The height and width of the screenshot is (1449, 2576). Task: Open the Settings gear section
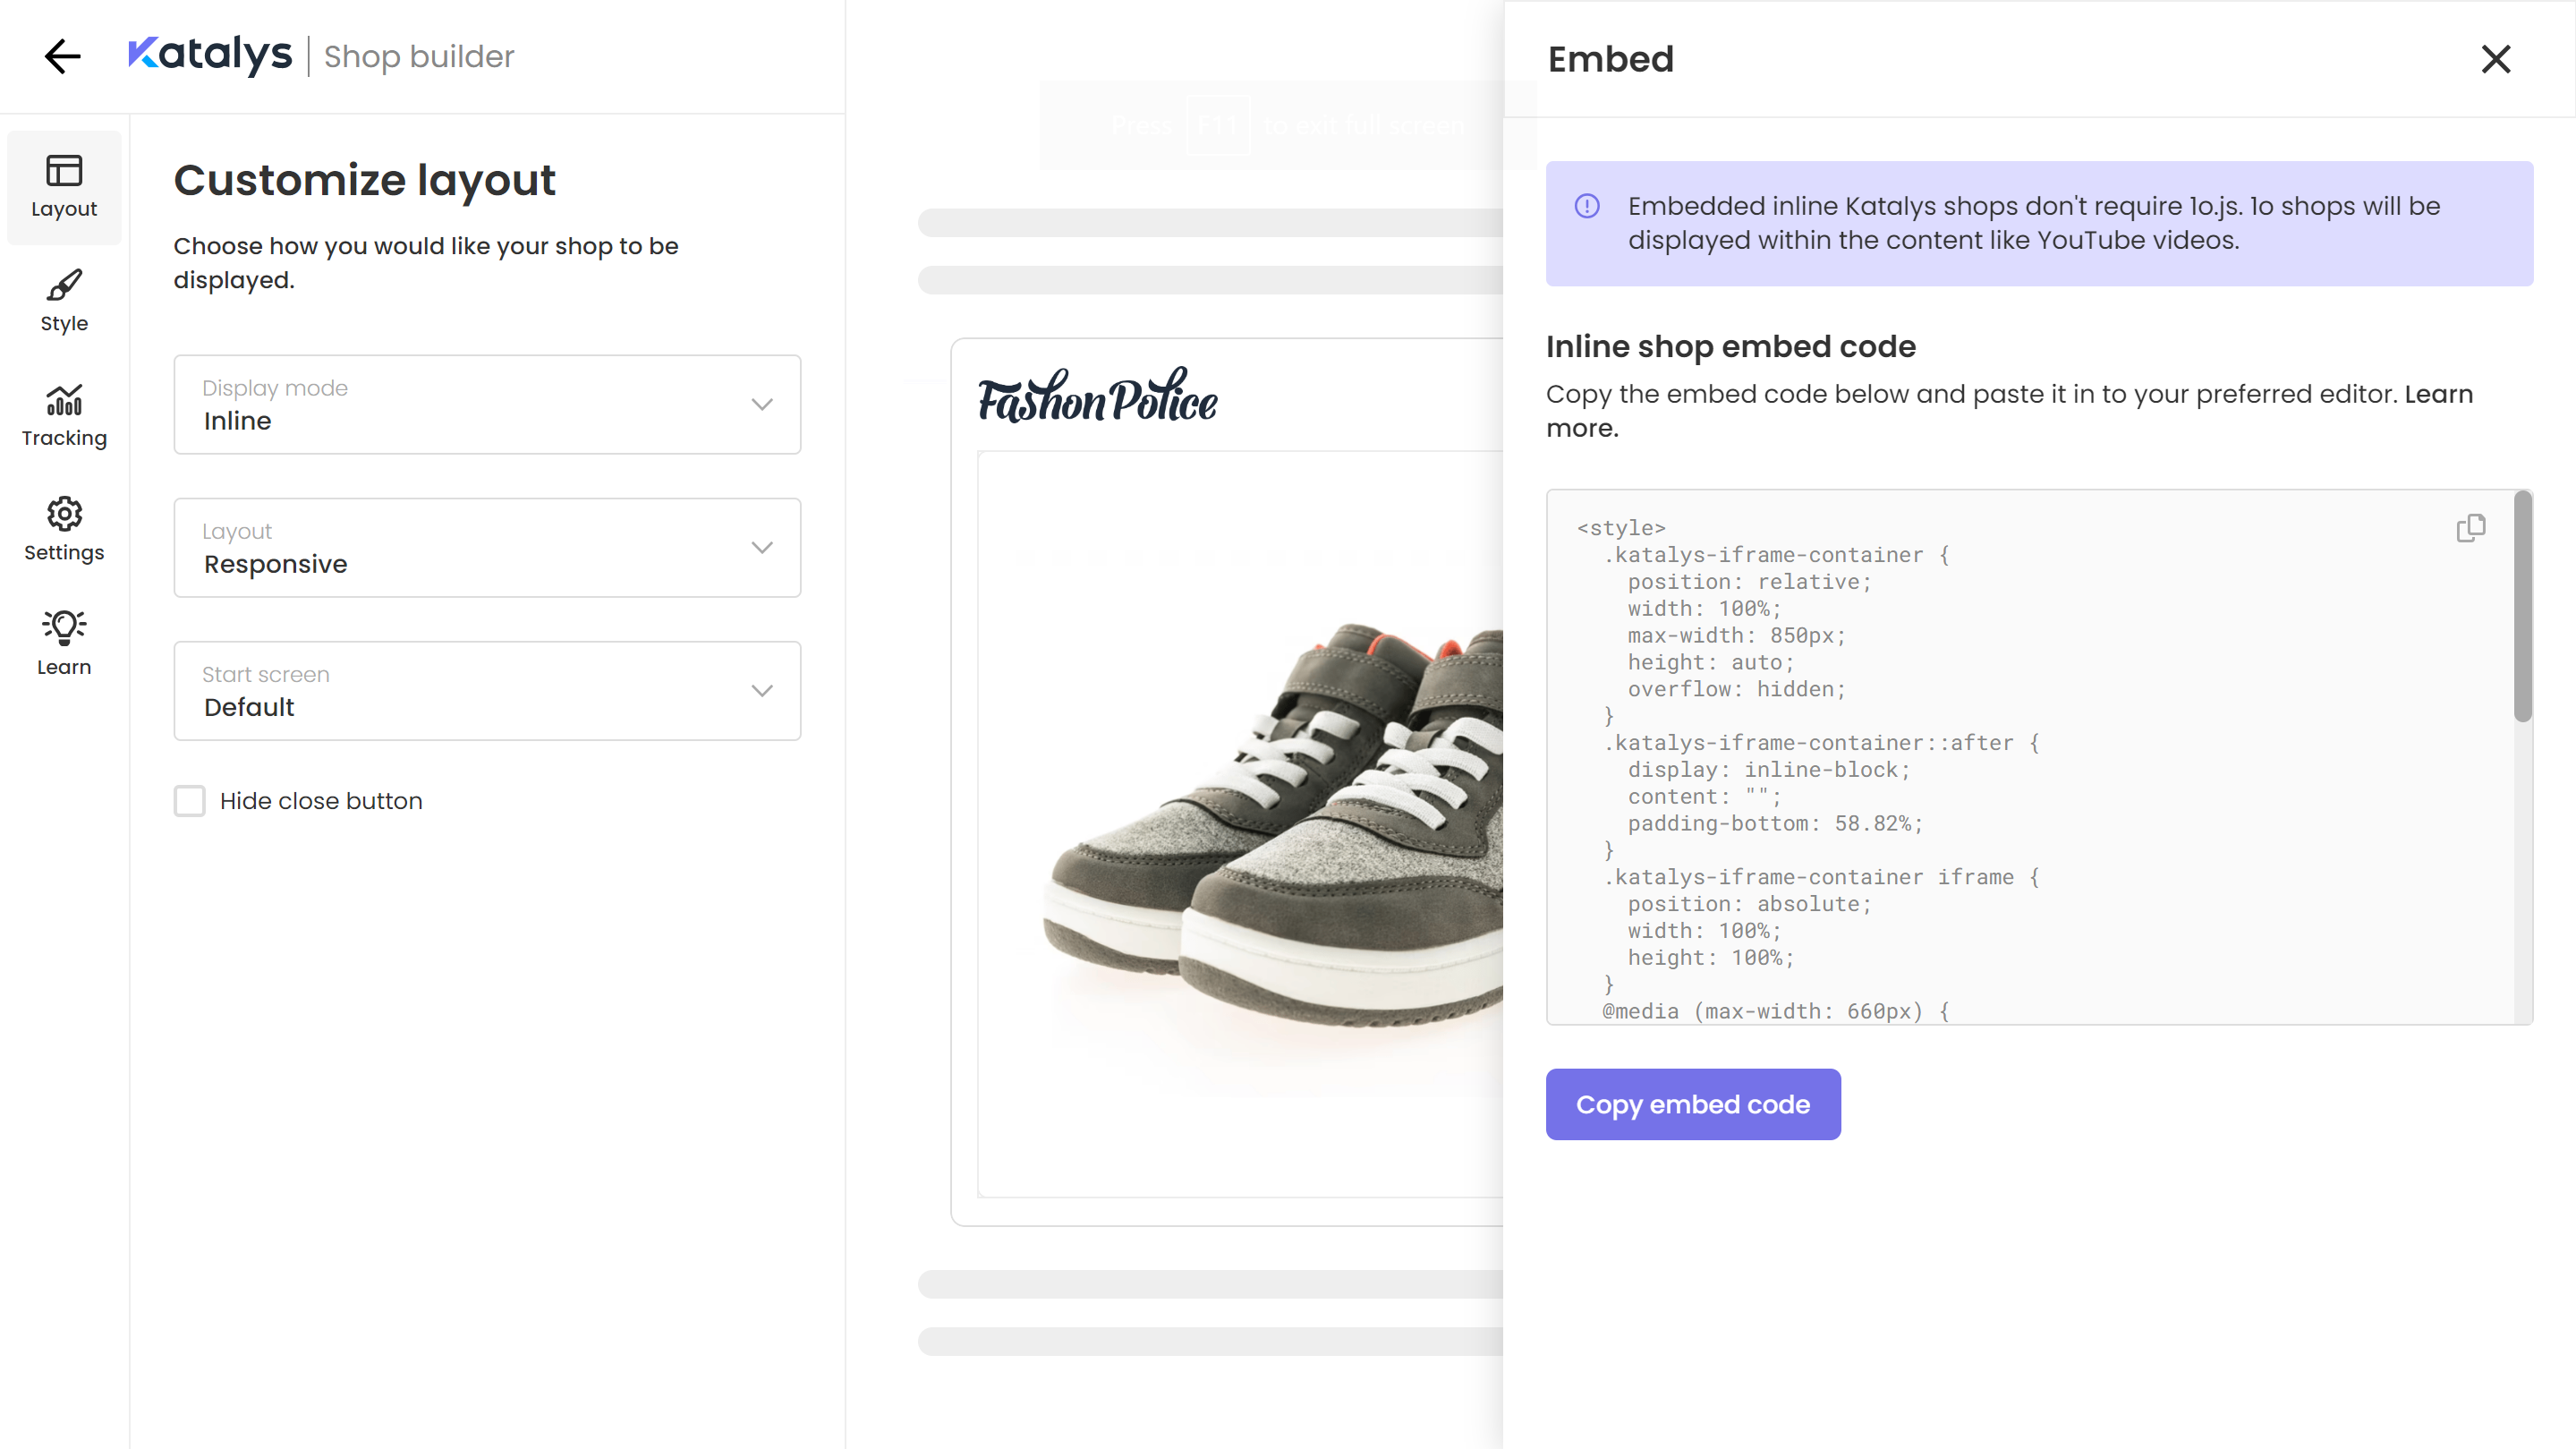pyautogui.click(x=64, y=530)
